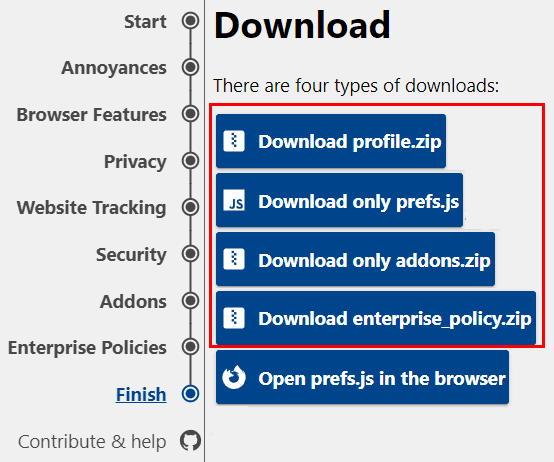Image resolution: width=554 pixels, height=462 pixels.
Task: Navigate to Enterprise Policies step
Action: pos(87,348)
